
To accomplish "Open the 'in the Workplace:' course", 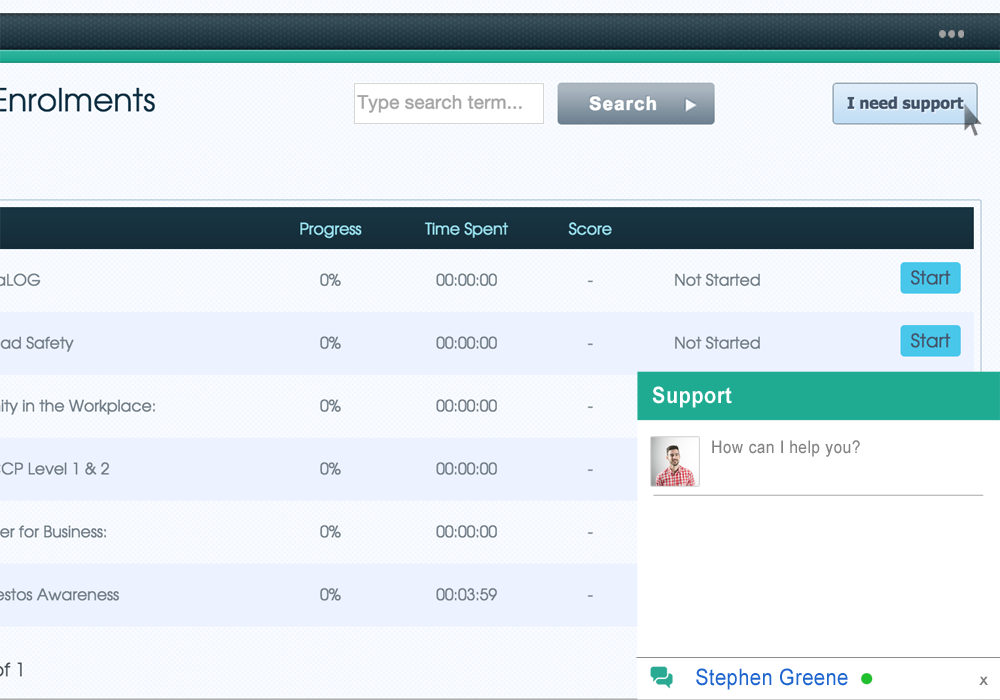I will (x=78, y=406).
